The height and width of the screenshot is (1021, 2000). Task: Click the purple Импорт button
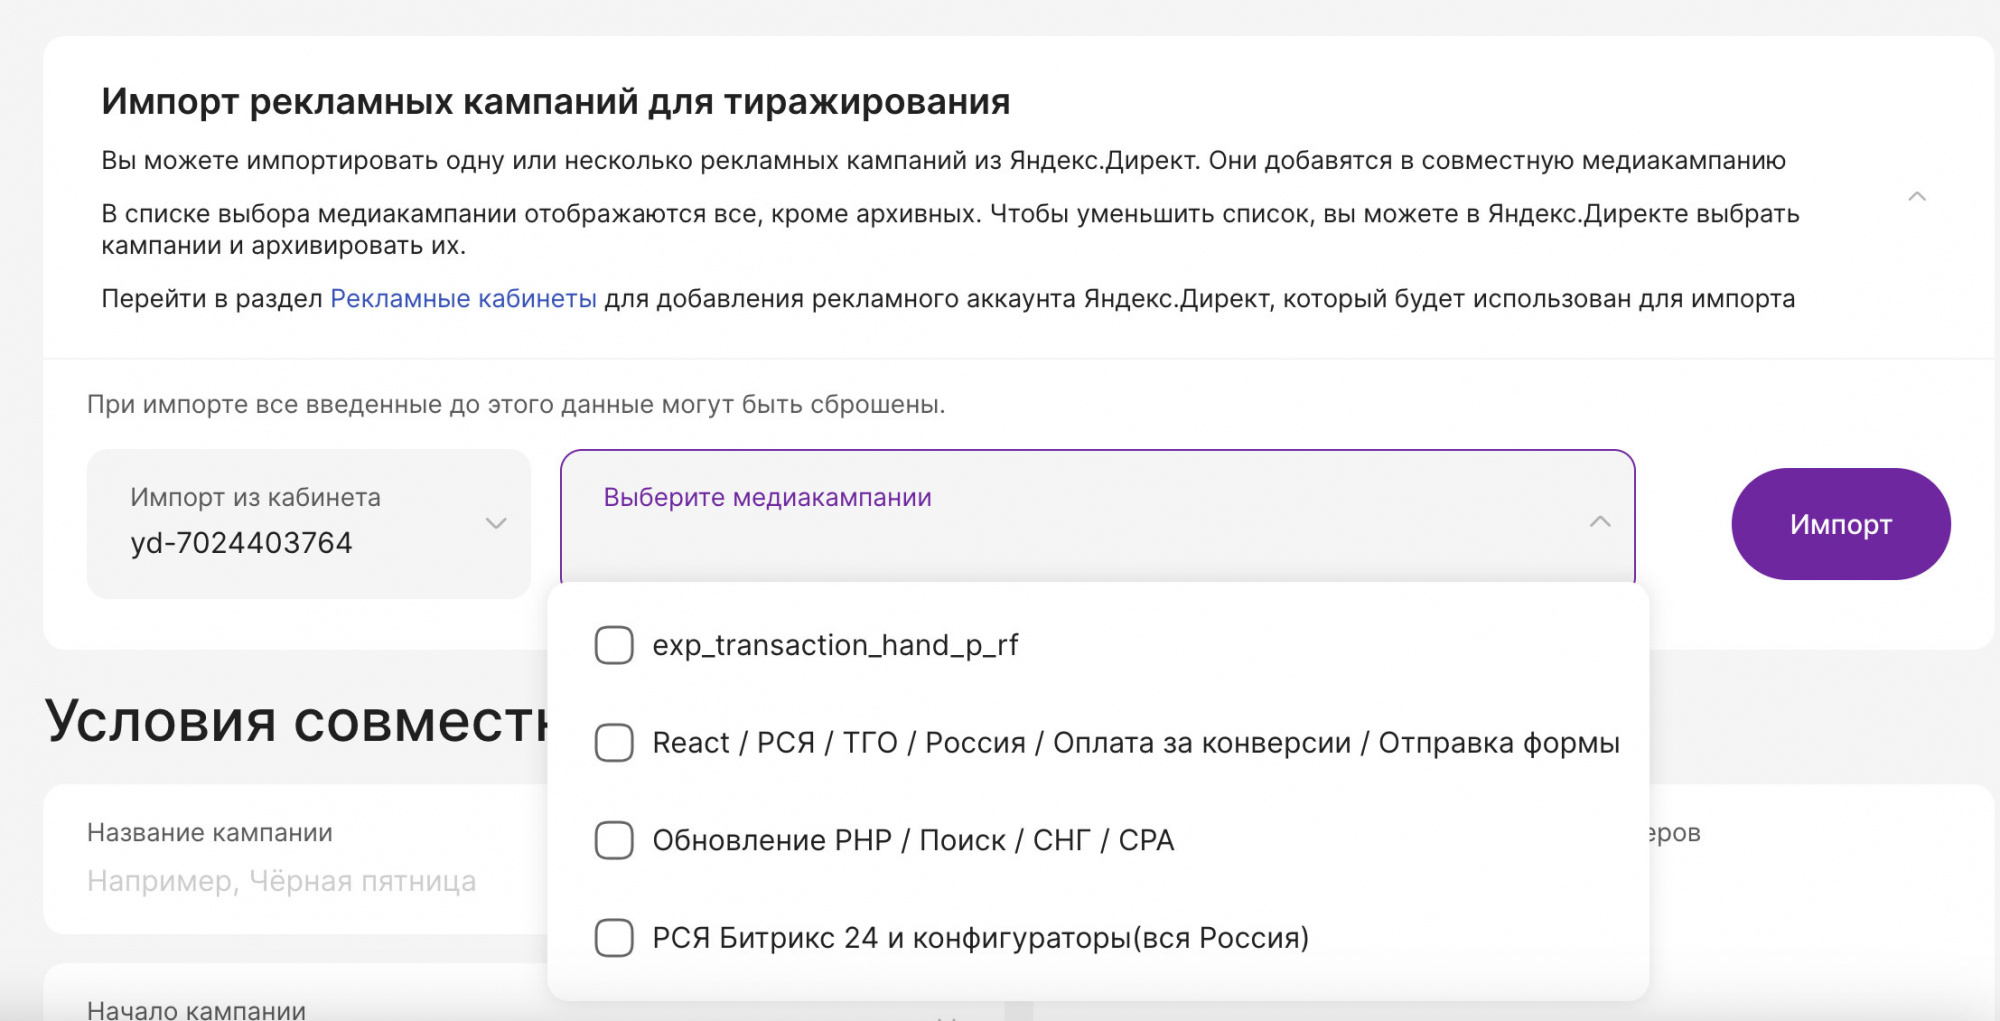(1841, 524)
